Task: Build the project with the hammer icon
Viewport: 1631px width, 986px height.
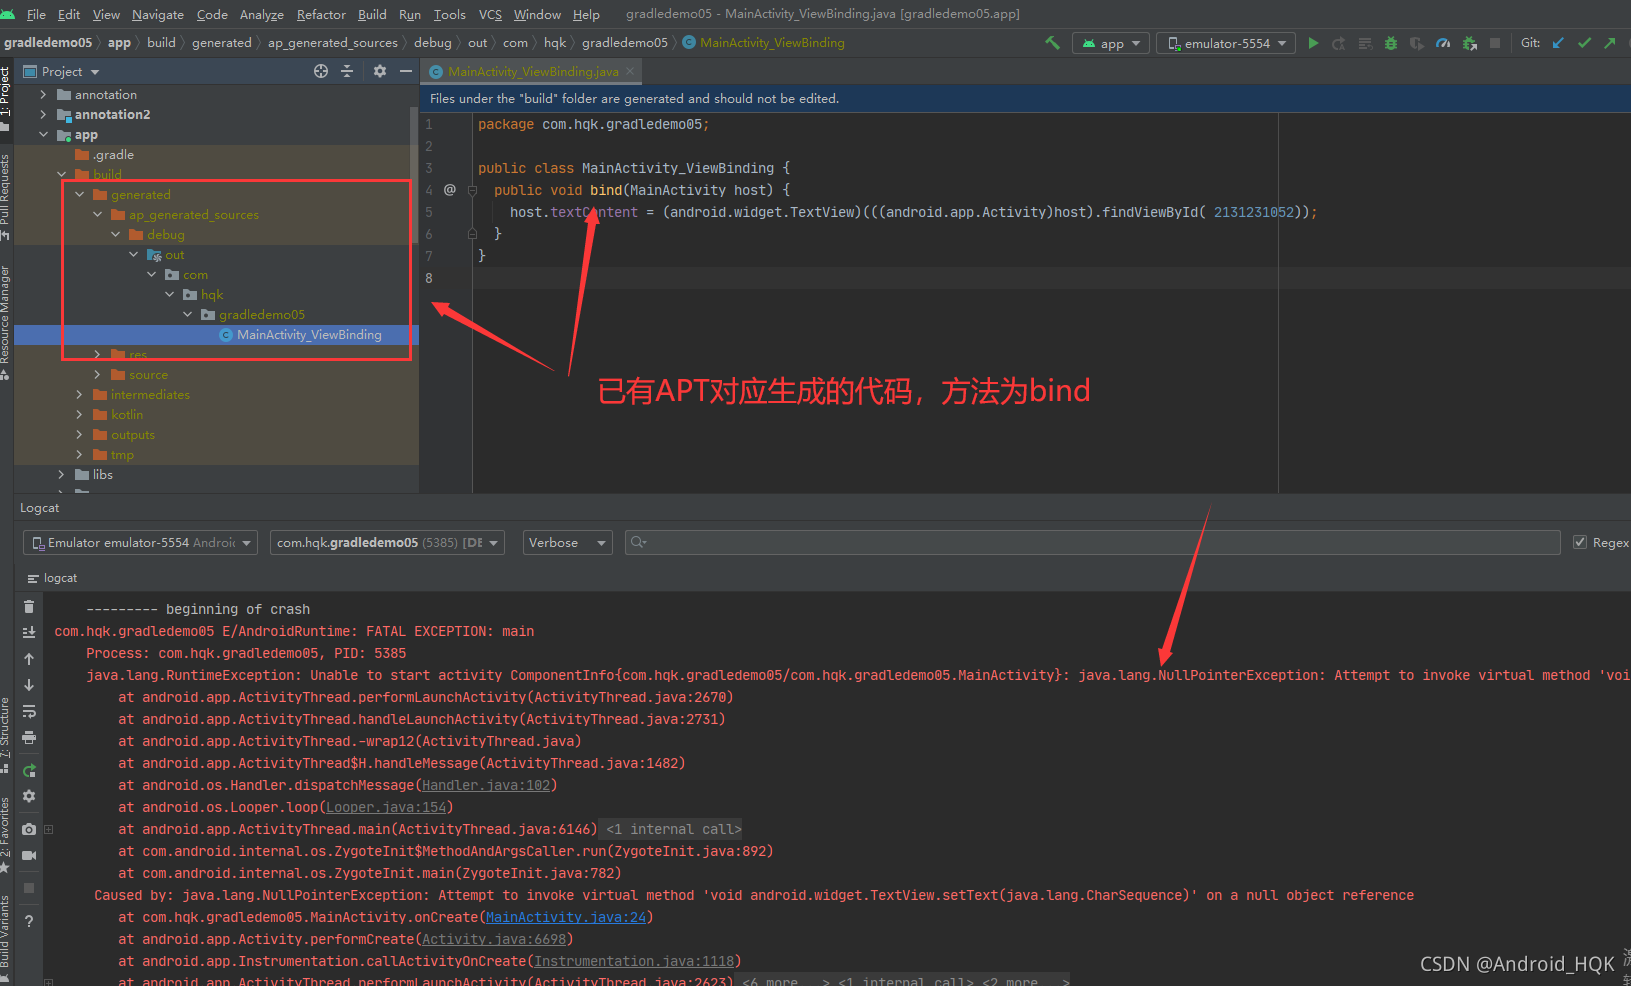Action: click(x=1052, y=43)
